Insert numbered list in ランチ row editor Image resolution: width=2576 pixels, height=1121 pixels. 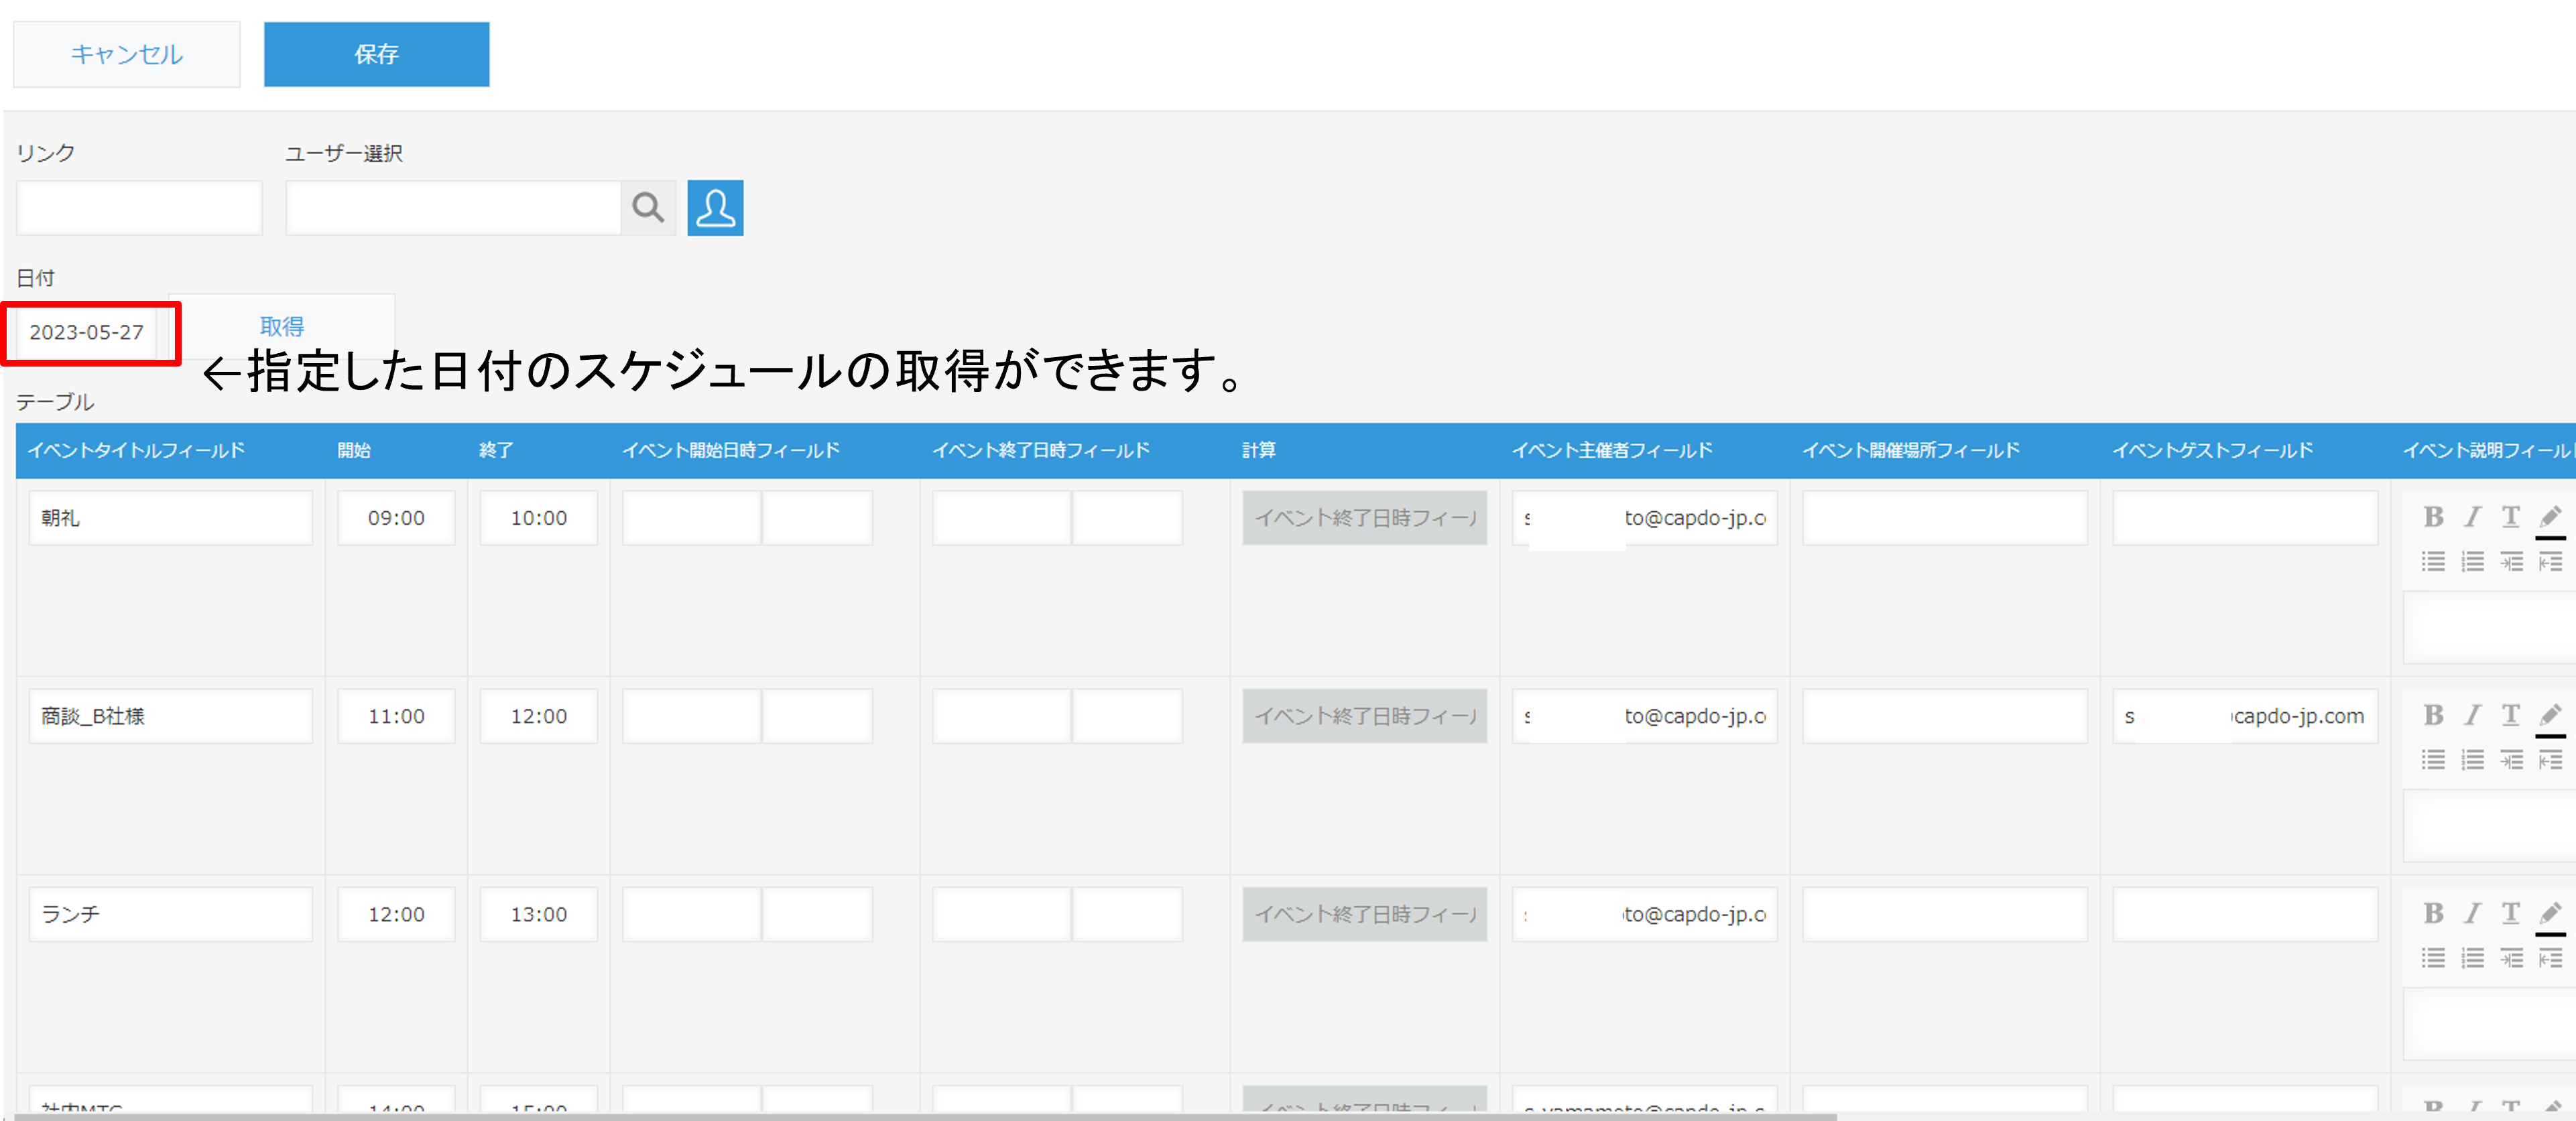[x=2472, y=958]
